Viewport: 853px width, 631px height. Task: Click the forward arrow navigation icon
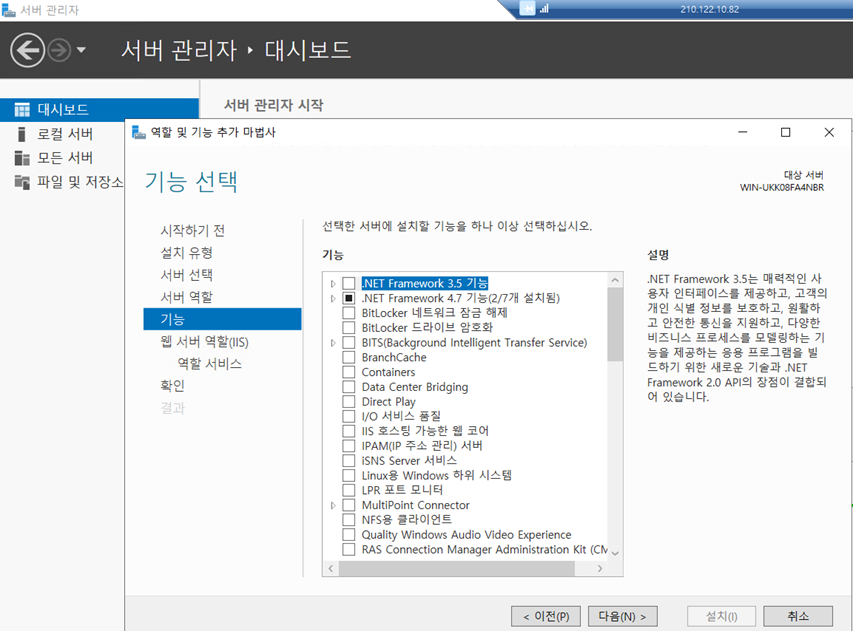tap(60, 50)
